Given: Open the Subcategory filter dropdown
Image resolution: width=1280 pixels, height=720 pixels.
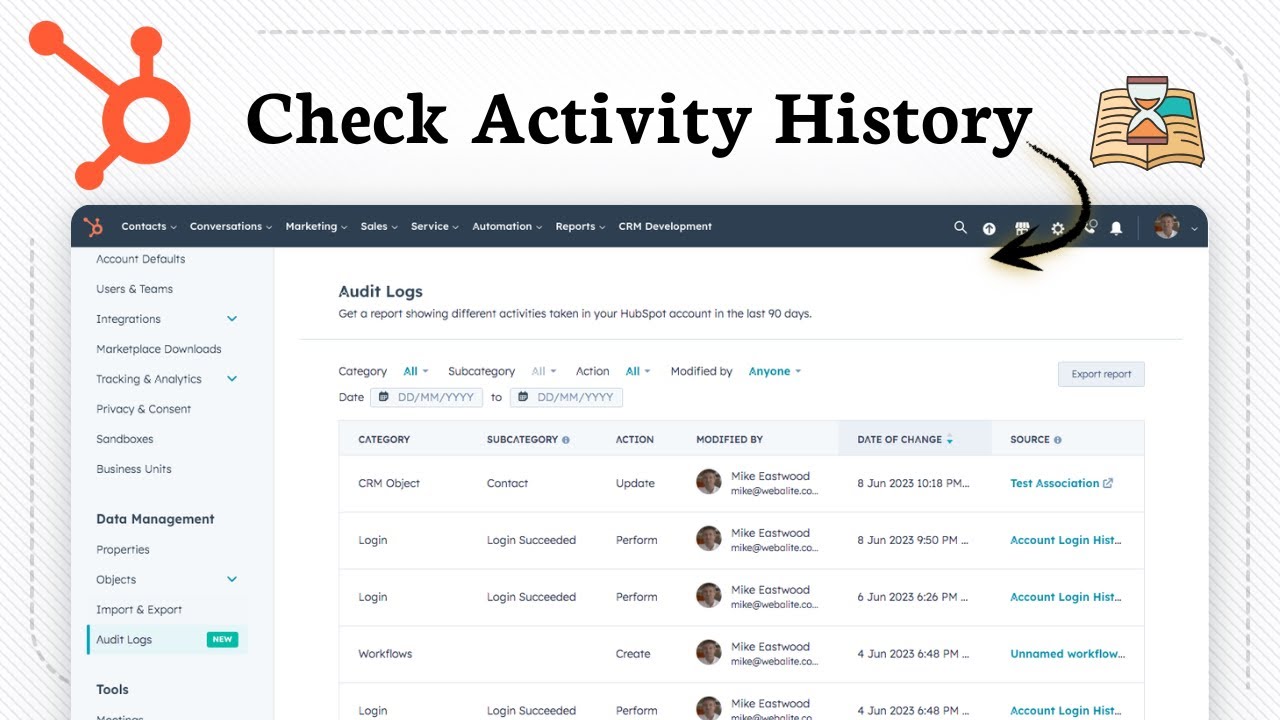Looking at the screenshot, I should tap(544, 371).
